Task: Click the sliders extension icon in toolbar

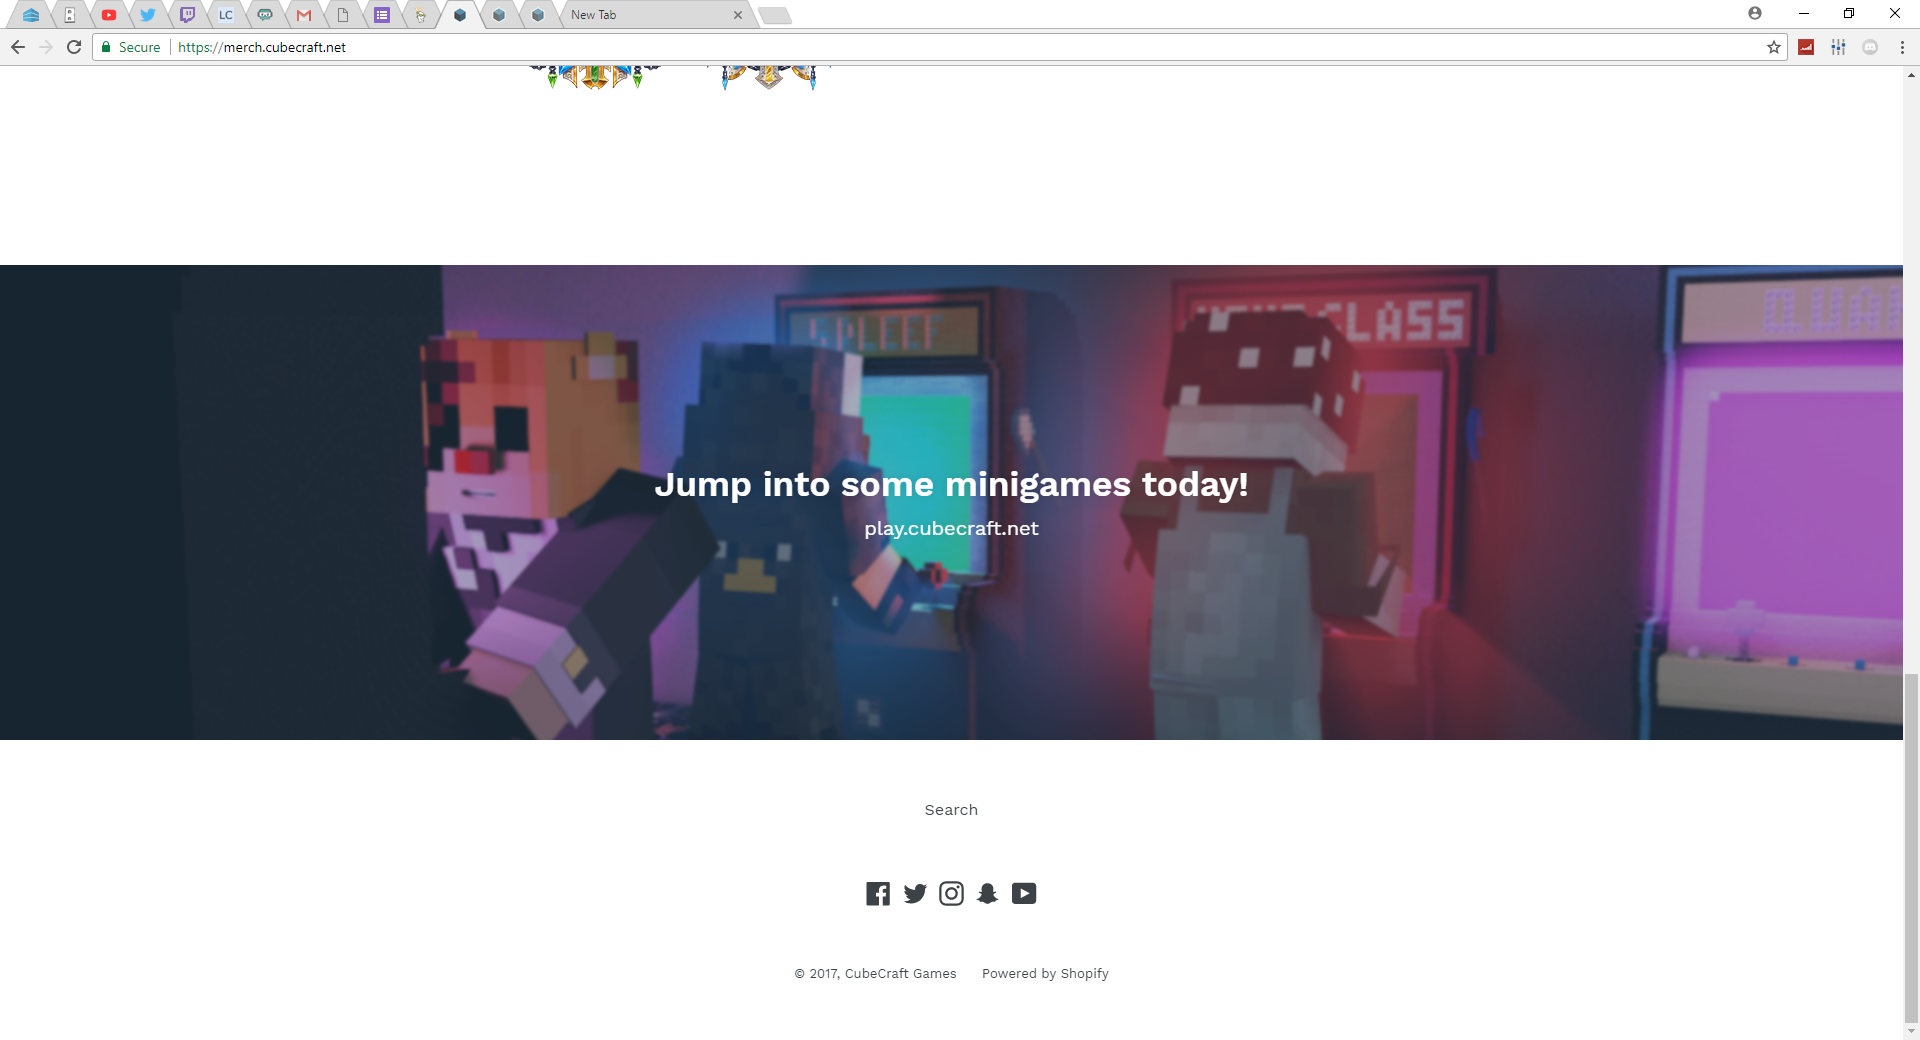Action: 1838,47
